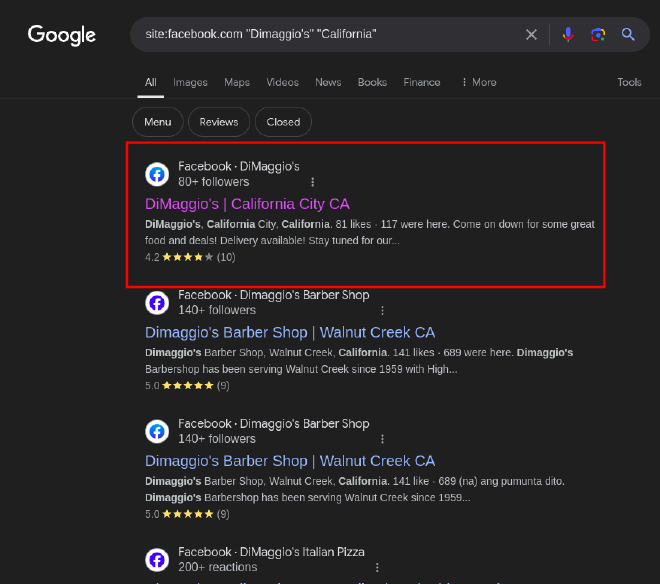The height and width of the screenshot is (584, 660).
Task: Open the Maps tab
Action: pos(237,82)
